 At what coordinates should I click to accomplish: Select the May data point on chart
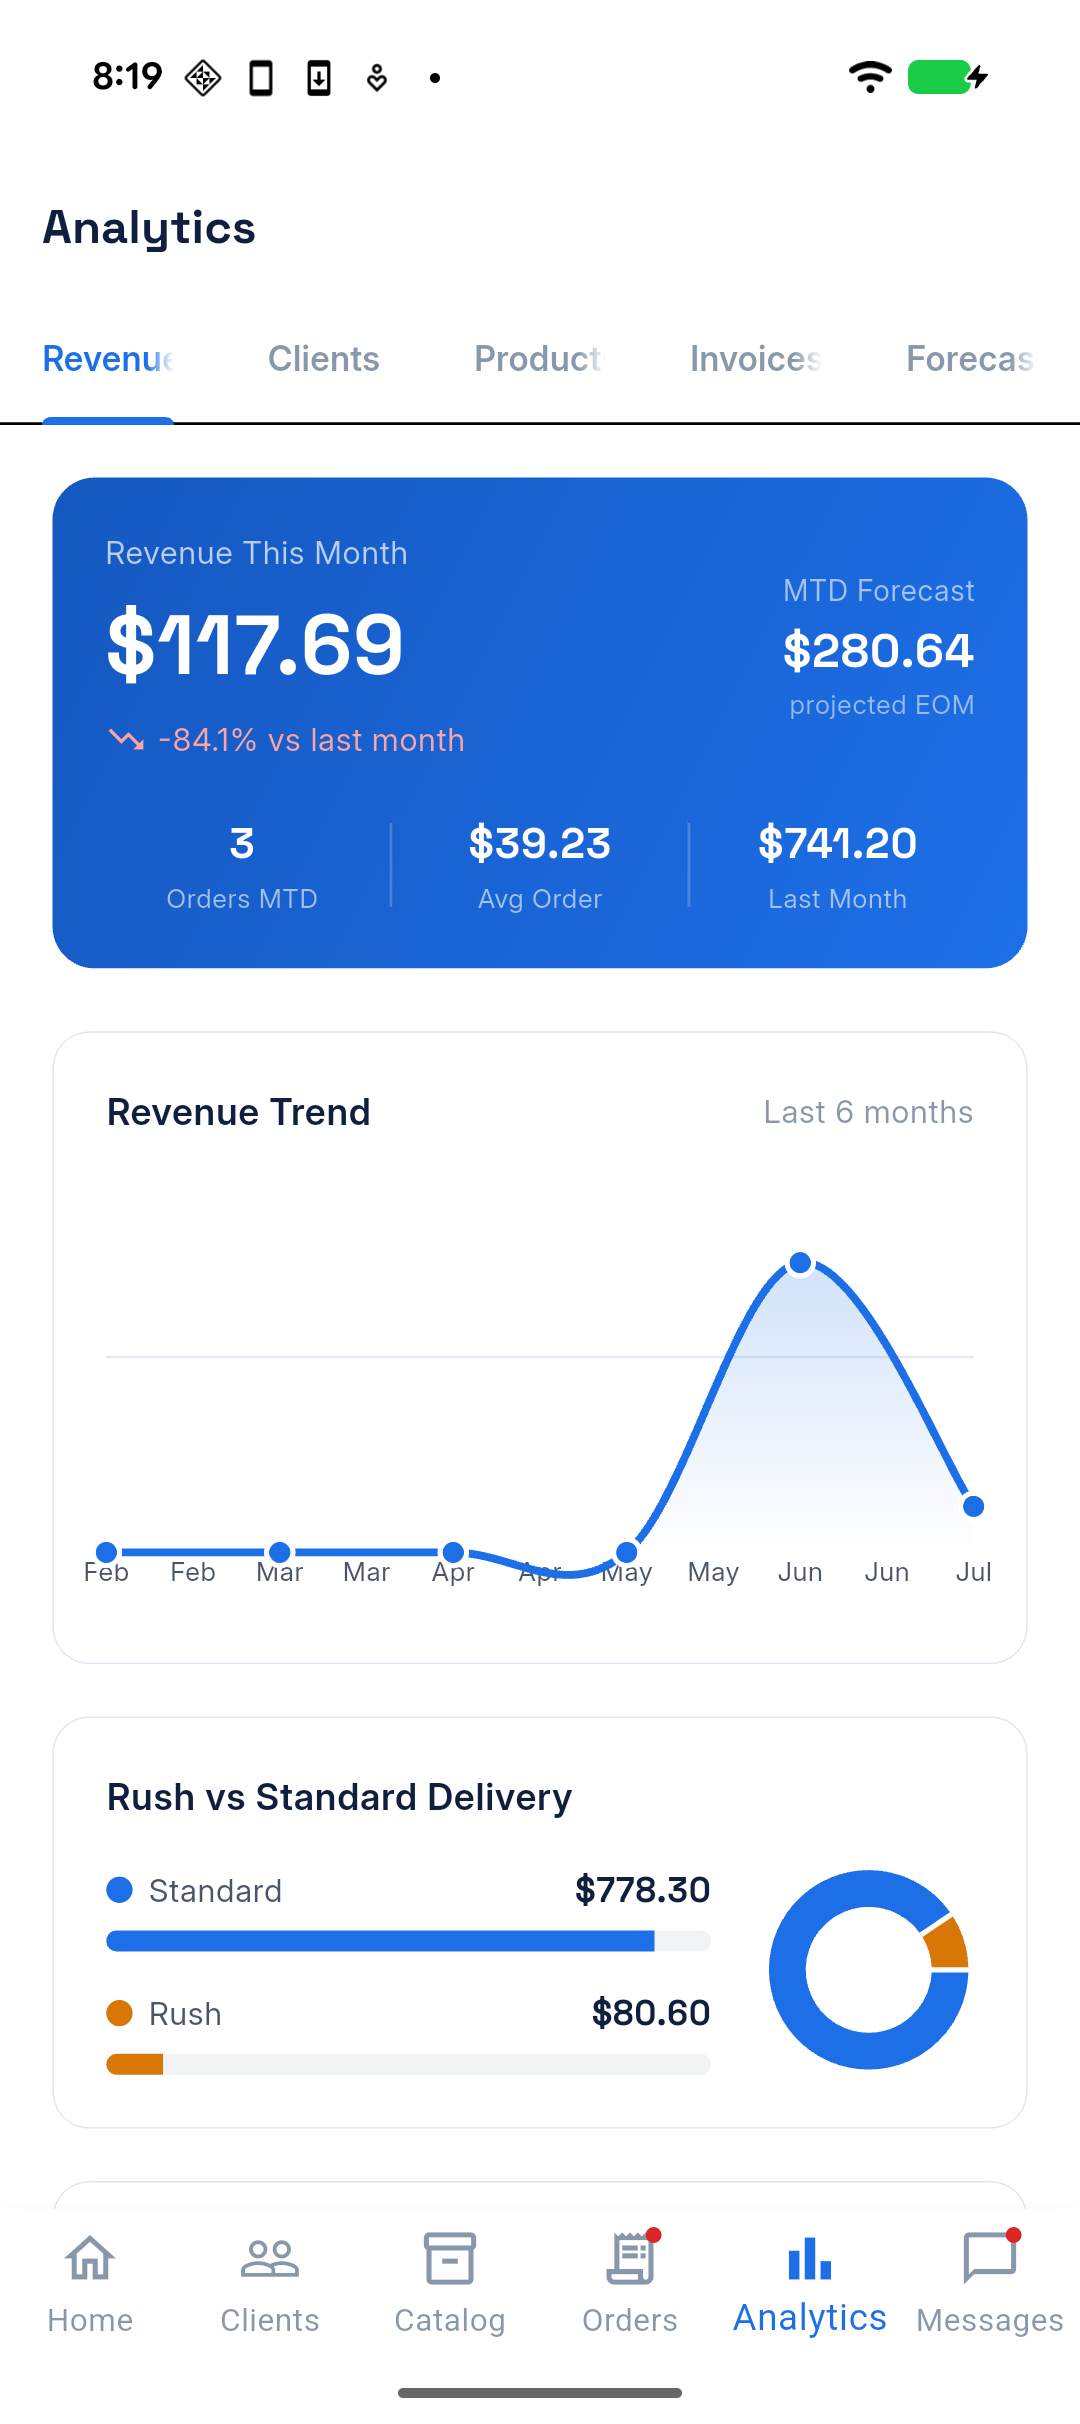(627, 1552)
